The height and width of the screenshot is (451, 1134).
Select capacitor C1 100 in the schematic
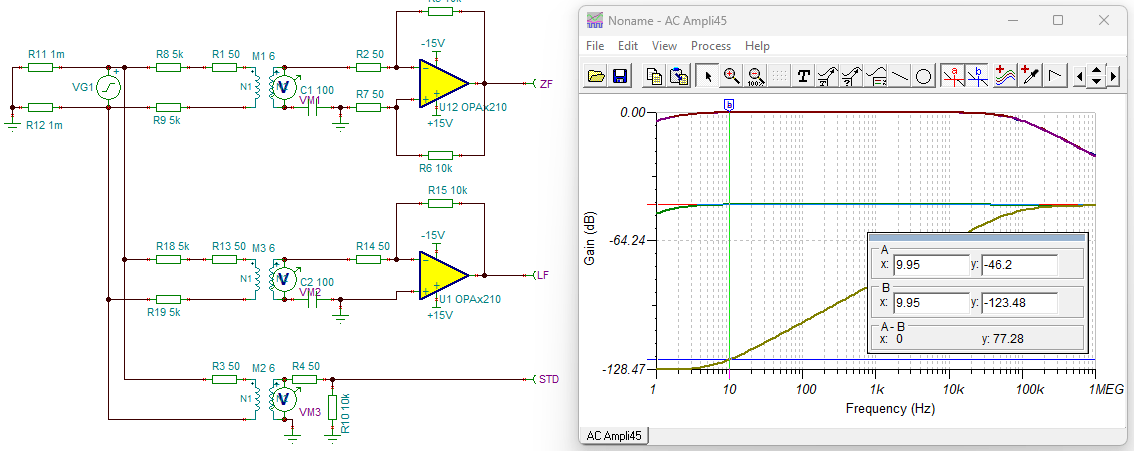tap(314, 108)
